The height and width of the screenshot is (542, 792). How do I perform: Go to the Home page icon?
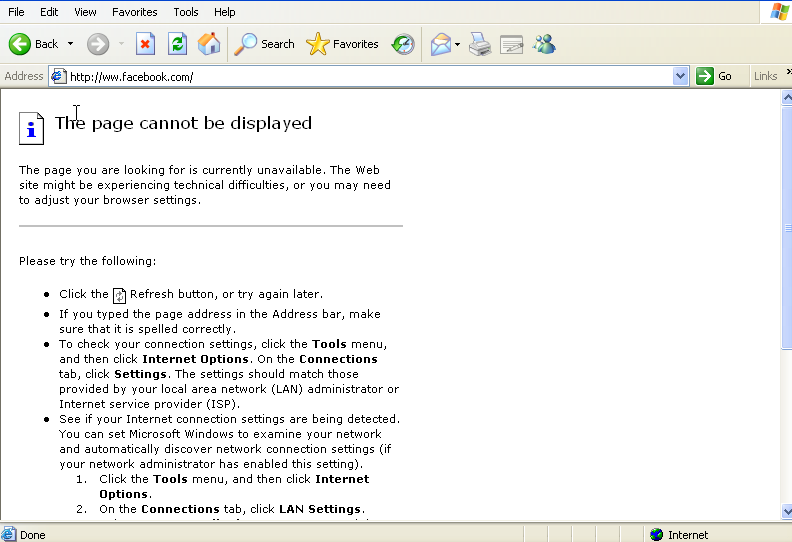(x=209, y=44)
